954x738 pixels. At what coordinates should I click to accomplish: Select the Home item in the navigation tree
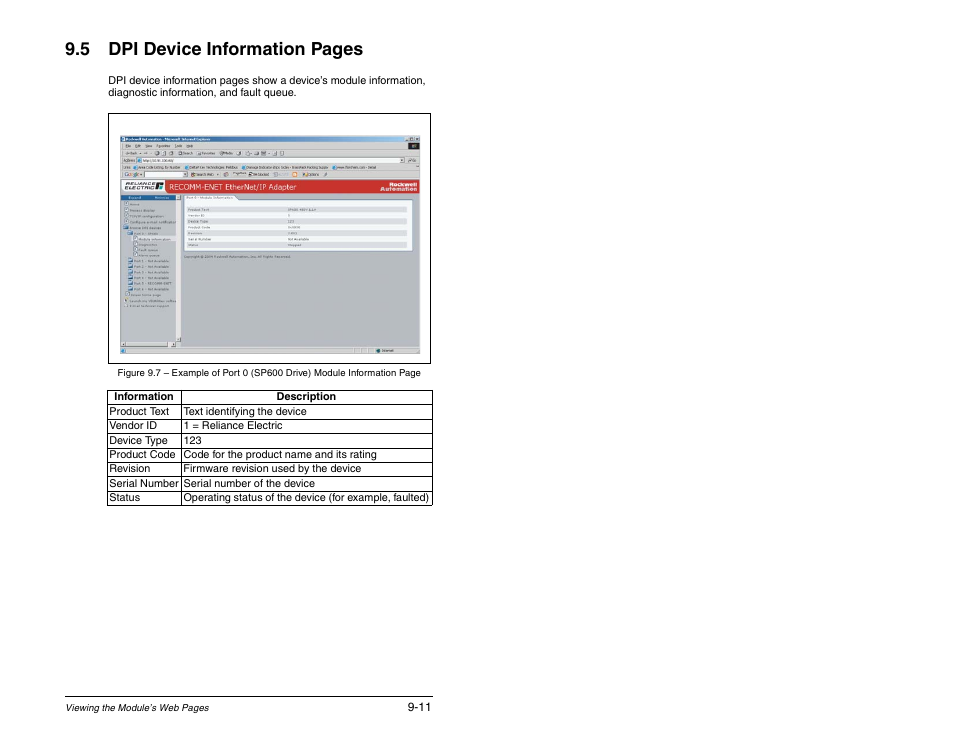(134, 204)
